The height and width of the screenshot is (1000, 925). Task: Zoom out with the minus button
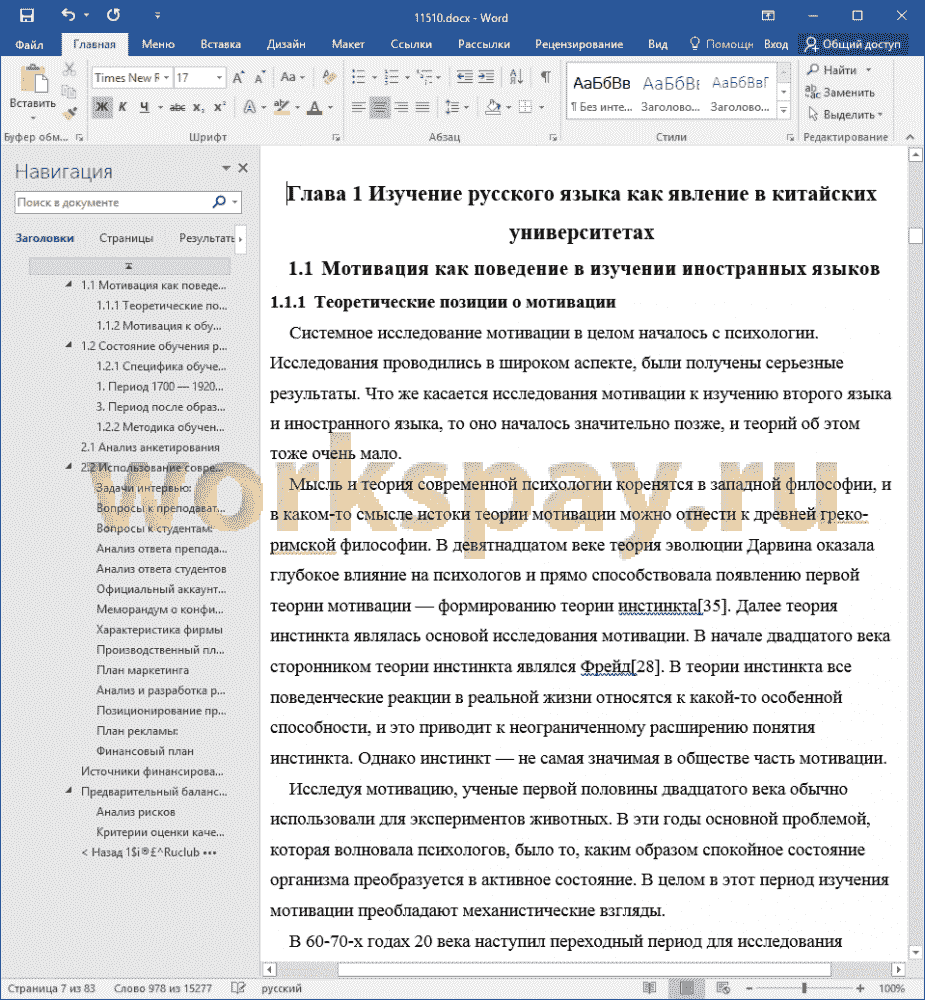pos(749,989)
